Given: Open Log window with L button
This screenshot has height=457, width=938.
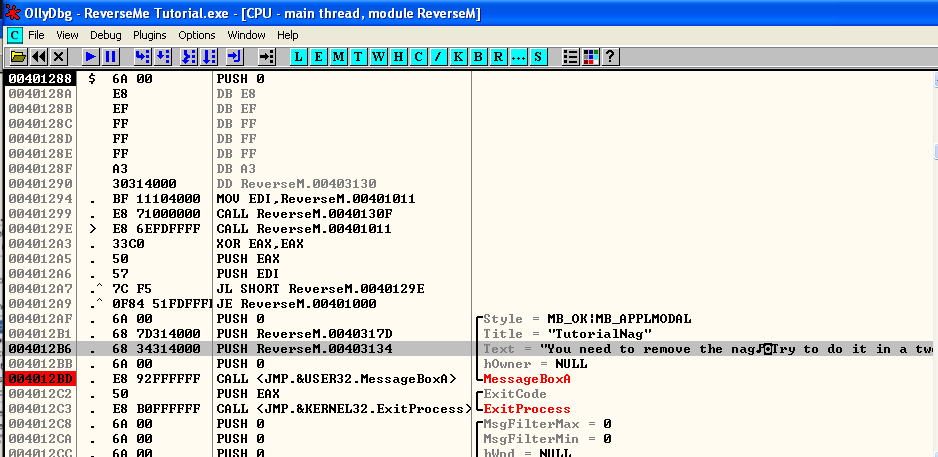Looking at the screenshot, I should tap(299, 57).
